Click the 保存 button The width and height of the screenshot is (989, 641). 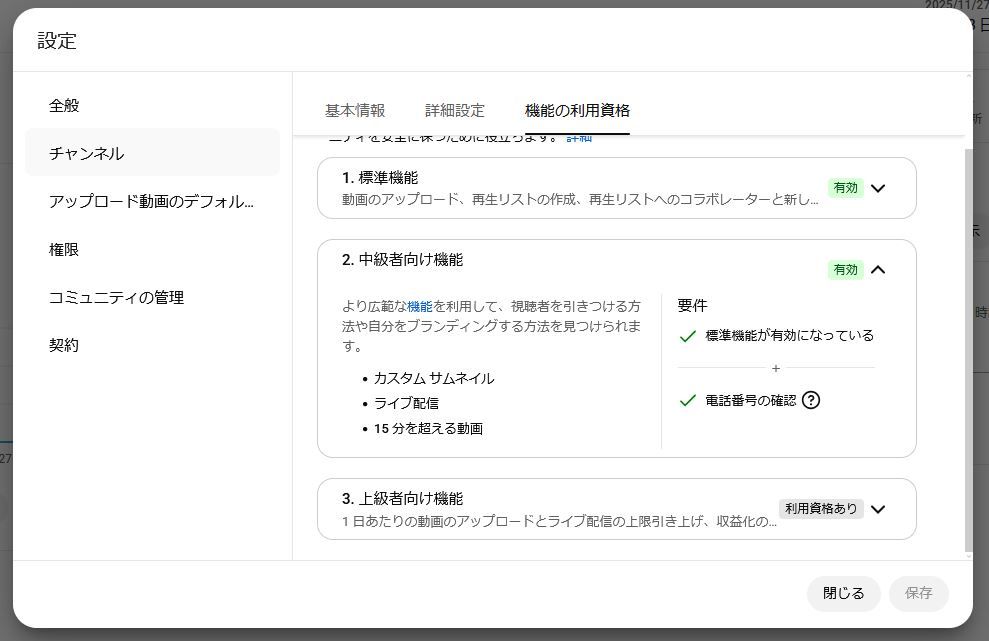(x=918, y=593)
